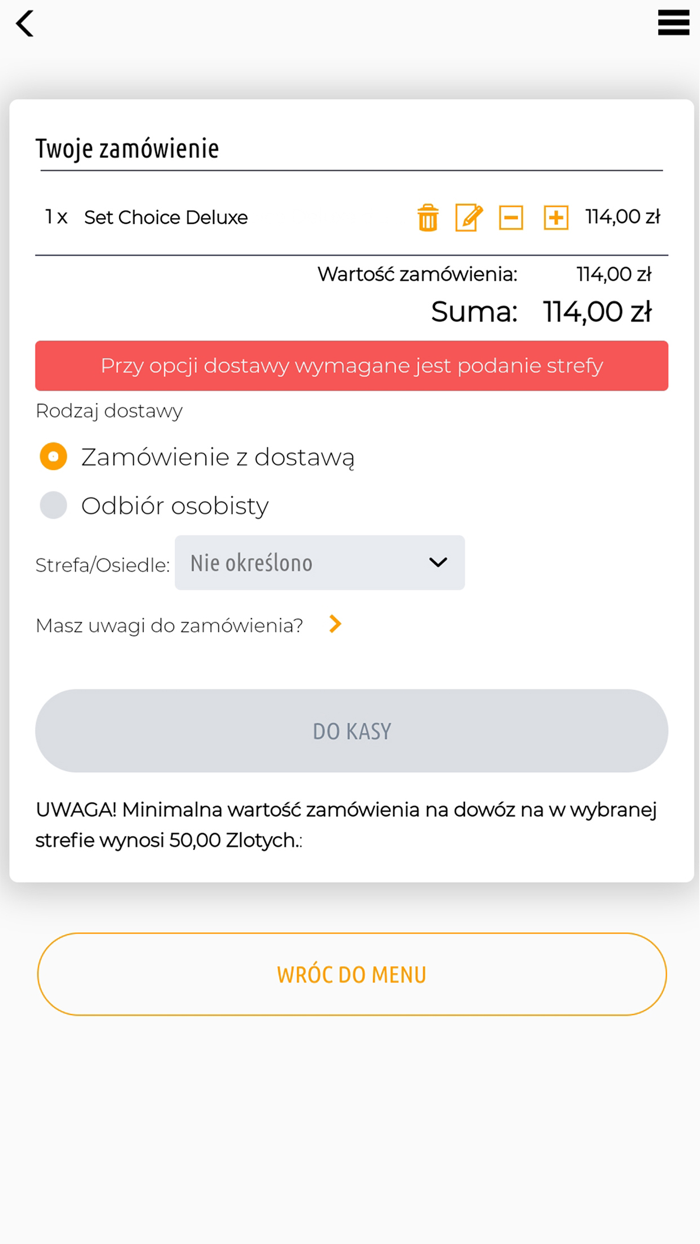Screen dimensions: 700x1244
Task: Delete Set Choice Deluxe using trash icon
Action: tap(428, 217)
